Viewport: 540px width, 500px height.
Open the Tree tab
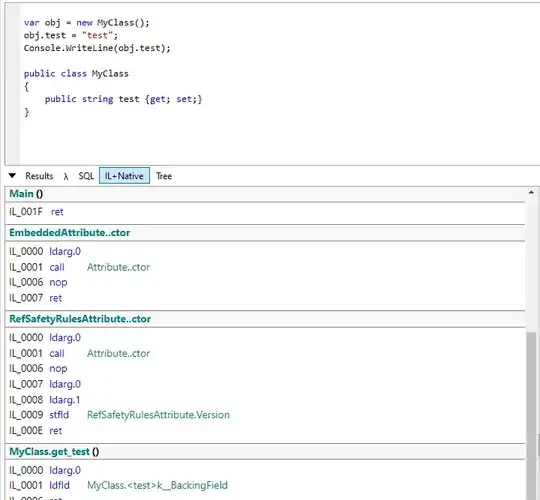(x=164, y=176)
